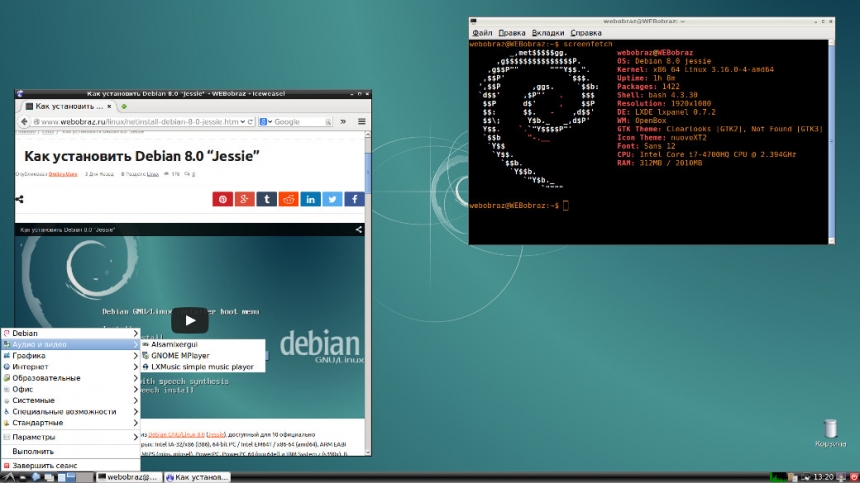Launch LXMusic simple music player
860x483 pixels.
(202, 367)
